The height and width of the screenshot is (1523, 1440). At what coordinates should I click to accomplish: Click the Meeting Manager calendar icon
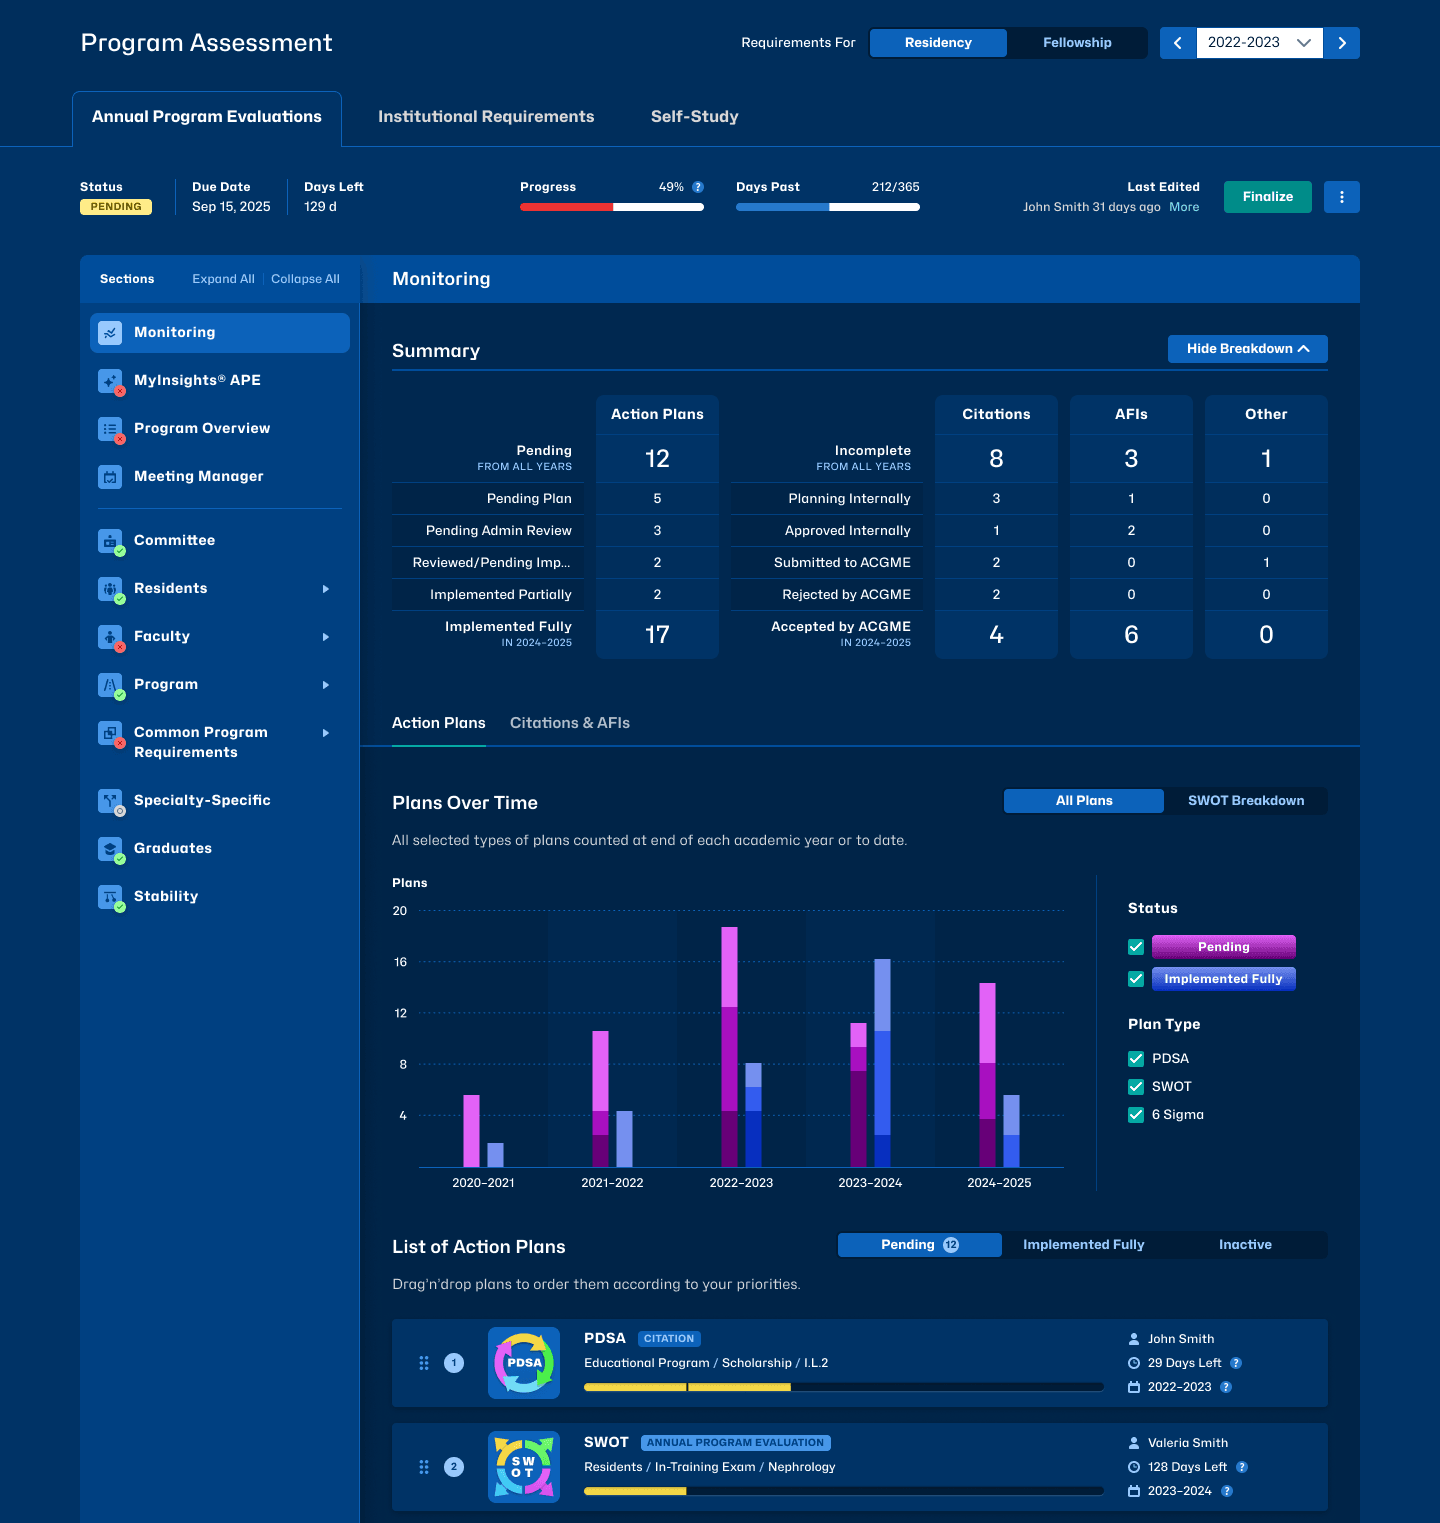pyautogui.click(x=110, y=477)
